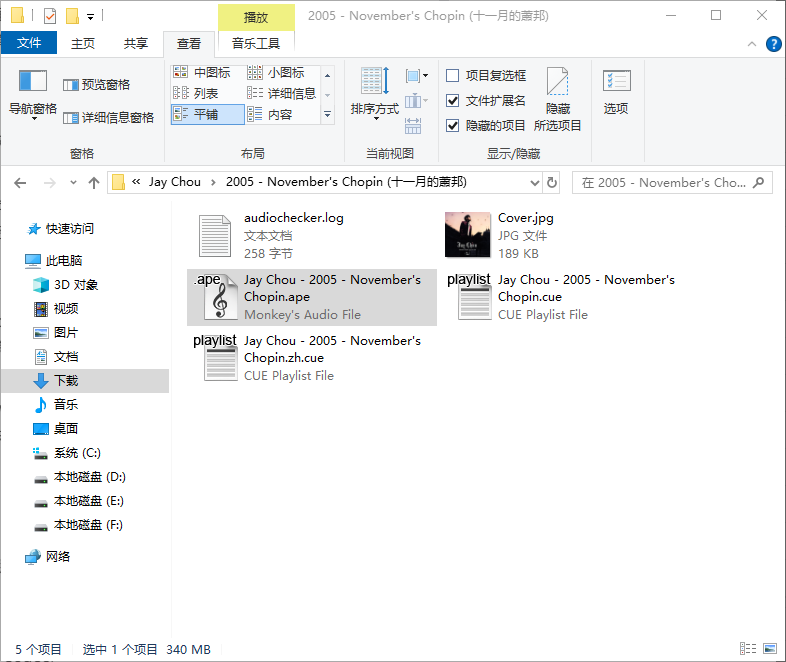786x662 pixels.
Task: Select Quick access in the sidebar
Action: tap(60, 229)
